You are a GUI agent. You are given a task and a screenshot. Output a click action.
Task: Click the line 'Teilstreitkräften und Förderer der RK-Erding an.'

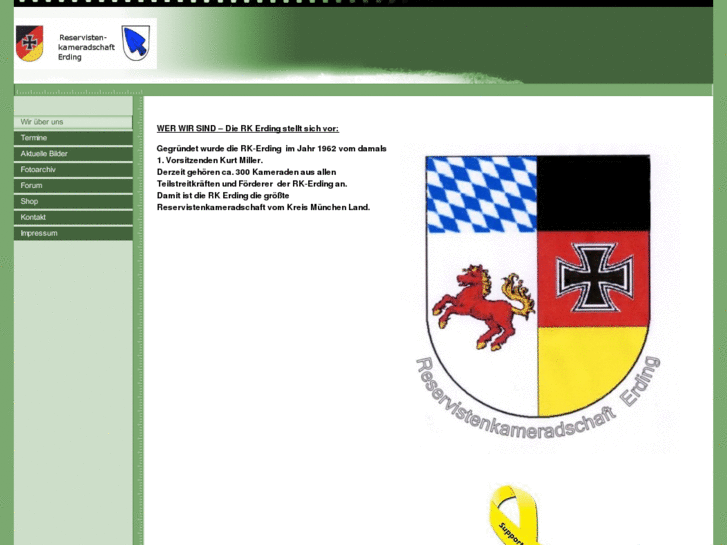tap(252, 184)
